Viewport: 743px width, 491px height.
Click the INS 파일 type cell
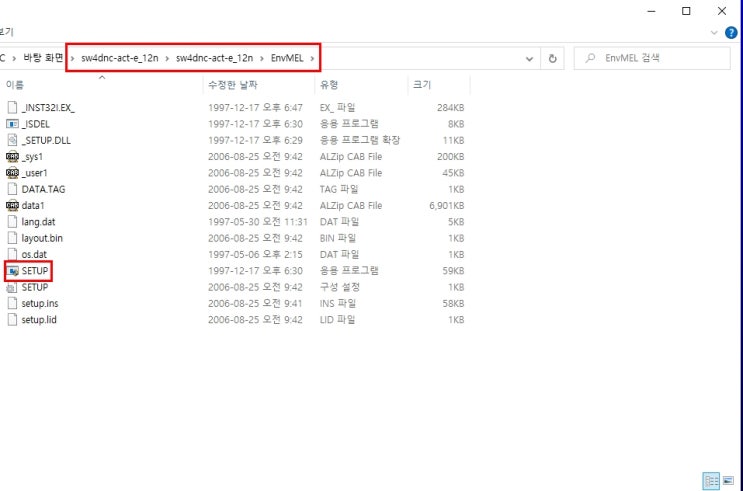click(338, 303)
